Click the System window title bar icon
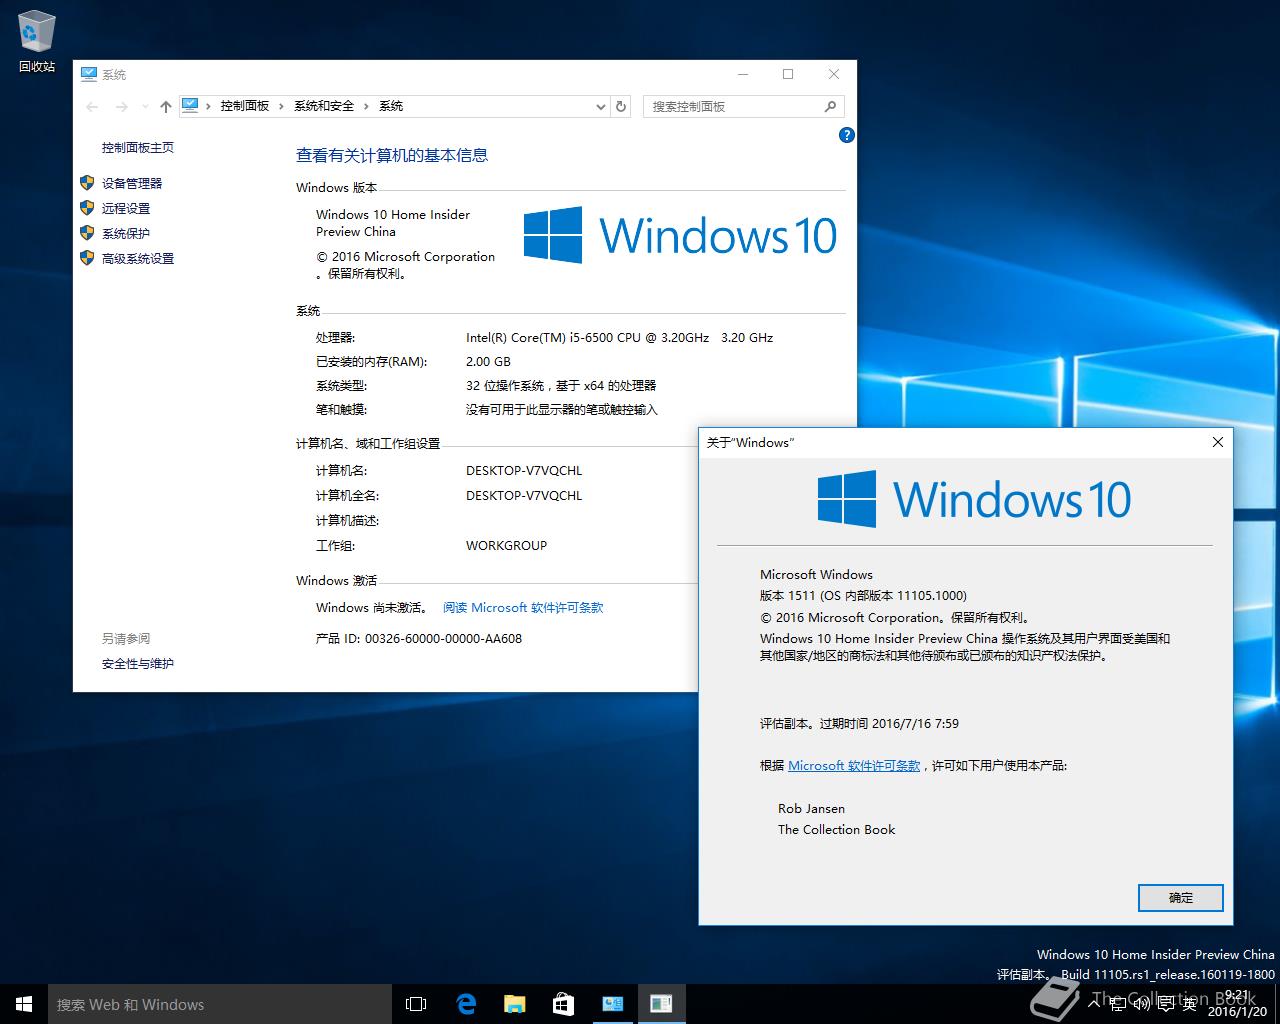Viewport: 1280px width, 1024px height. (x=88, y=74)
